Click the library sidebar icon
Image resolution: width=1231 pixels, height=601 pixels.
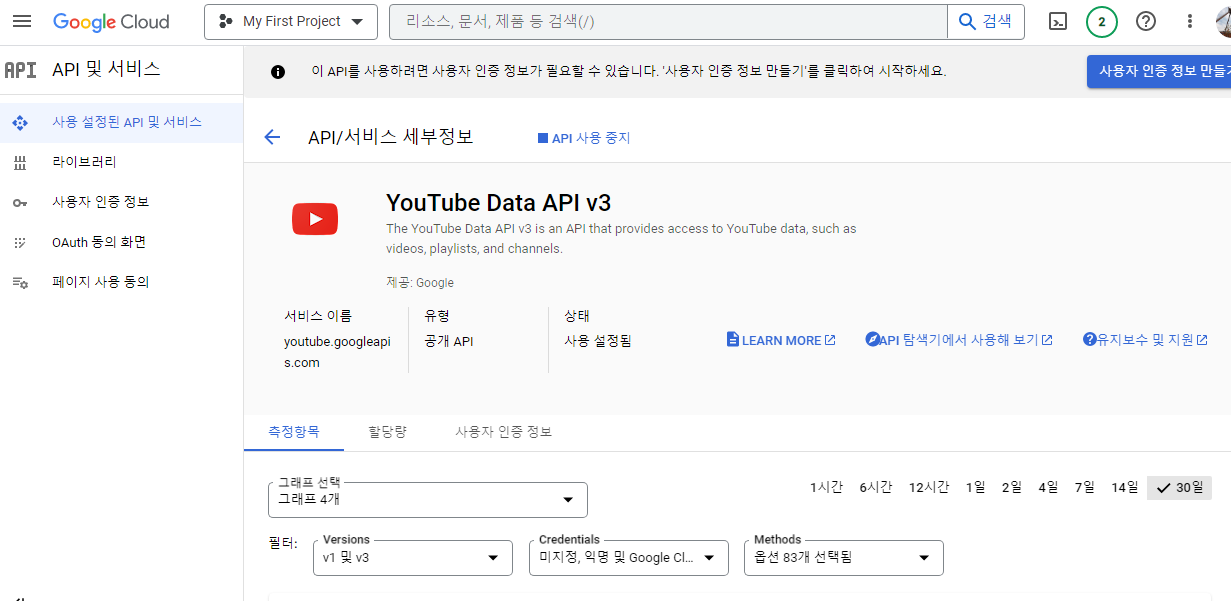point(20,162)
